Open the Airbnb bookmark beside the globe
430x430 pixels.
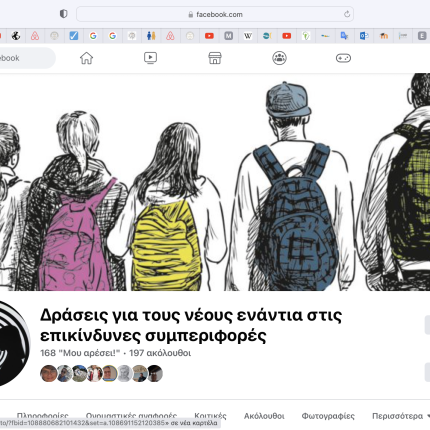click(x=35, y=36)
